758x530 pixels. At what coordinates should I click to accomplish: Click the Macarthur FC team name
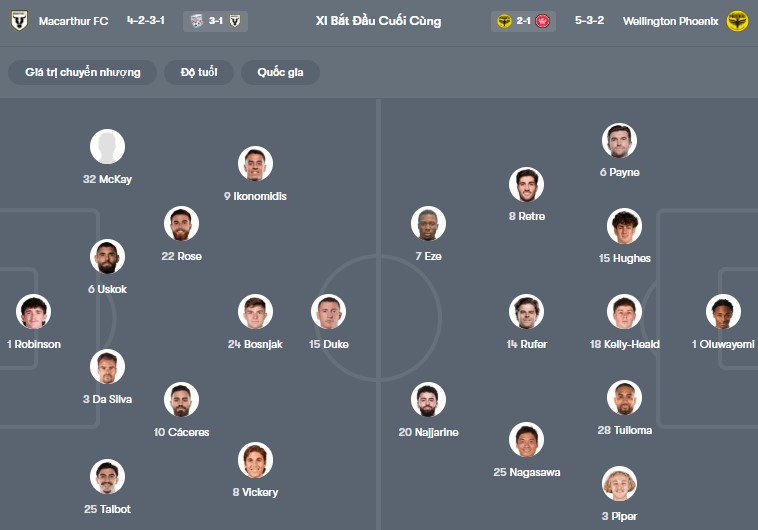coord(74,20)
